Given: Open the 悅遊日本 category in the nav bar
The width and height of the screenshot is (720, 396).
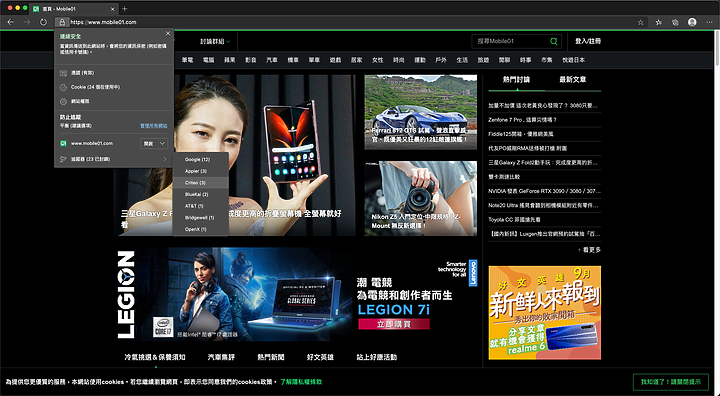Looking at the screenshot, I should (x=574, y=60).
